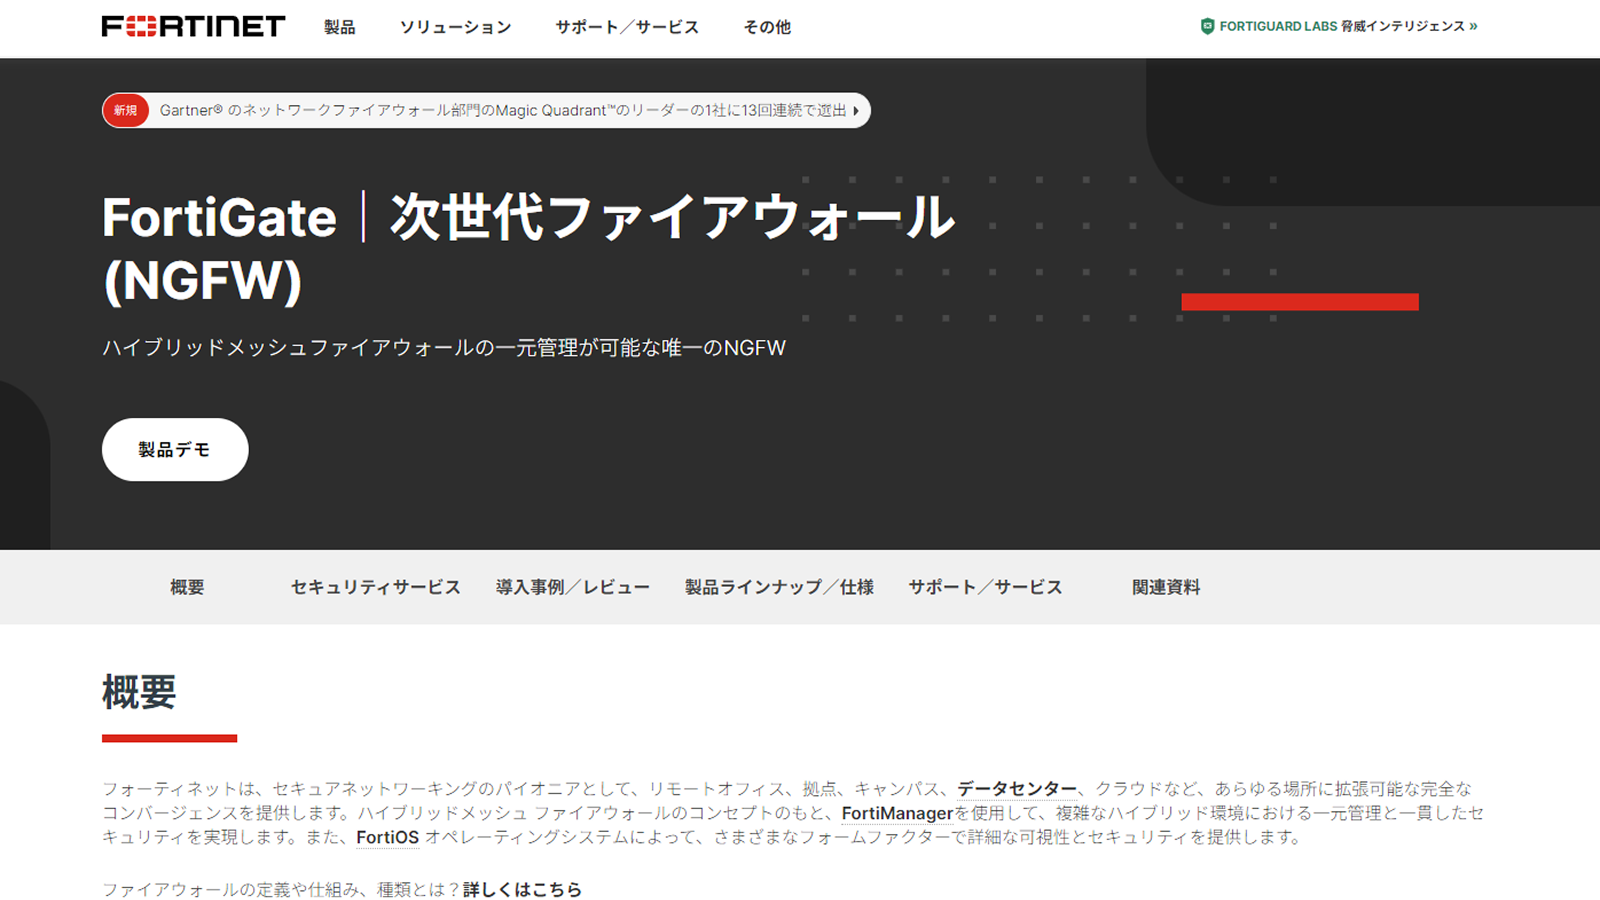Screen dimensions: 1600x900
Task: Go to 製品ラインナップ／仕様 tab
Action: [x=779, y=587]
